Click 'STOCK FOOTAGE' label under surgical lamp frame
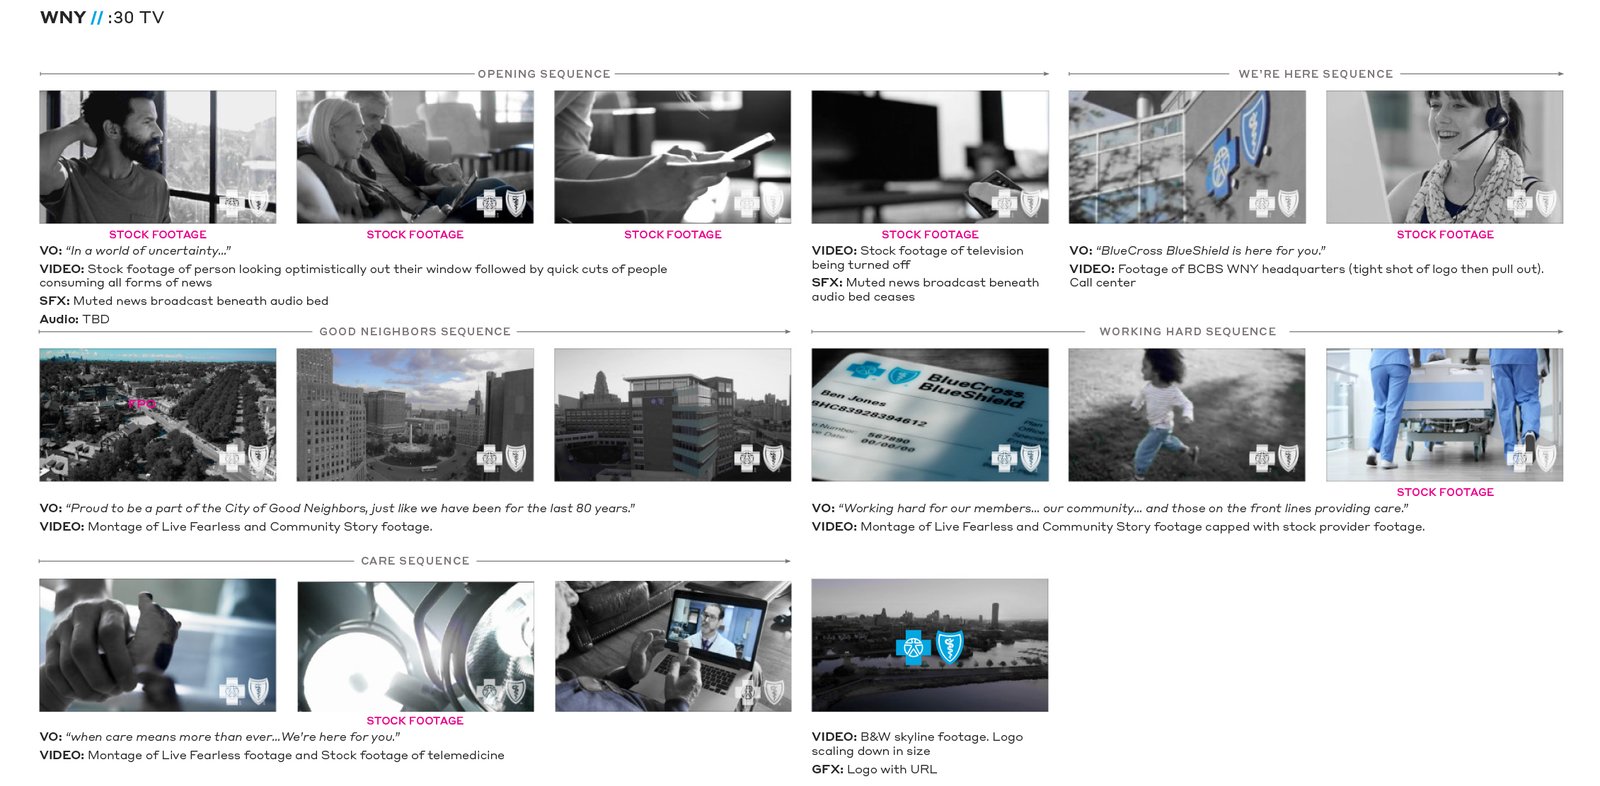The width and height of the screenshot is (1600, 786). [x=415, y=720]
